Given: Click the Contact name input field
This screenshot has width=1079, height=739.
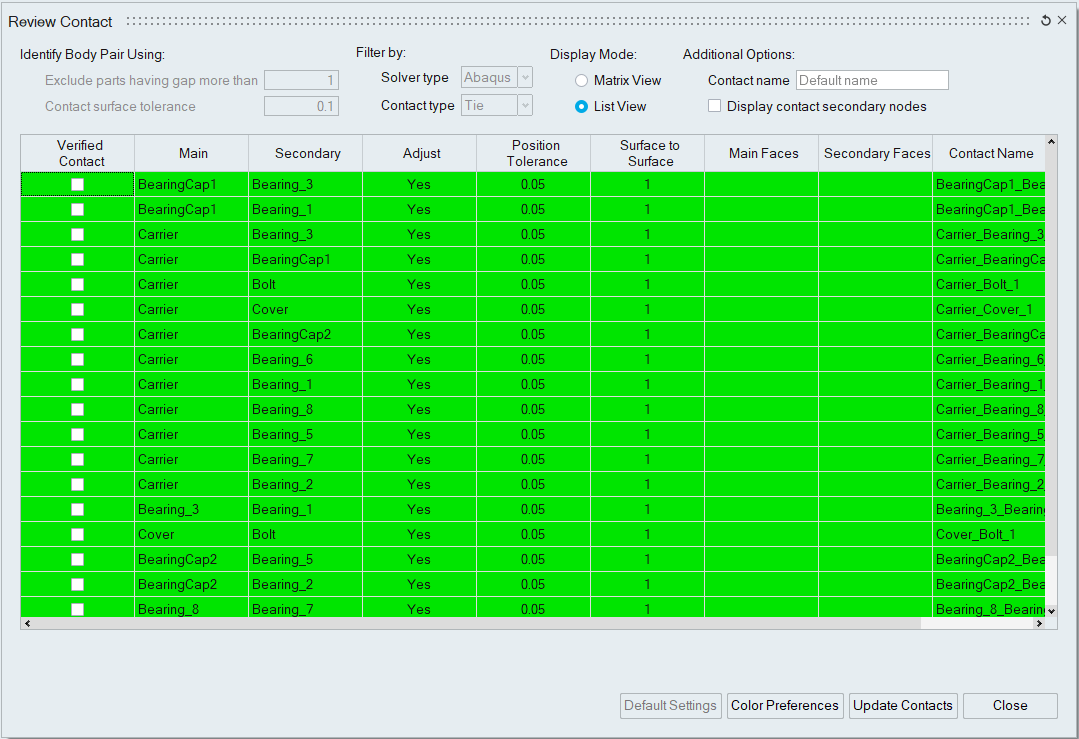Looking at the screenshot, I should coord(871,81).
